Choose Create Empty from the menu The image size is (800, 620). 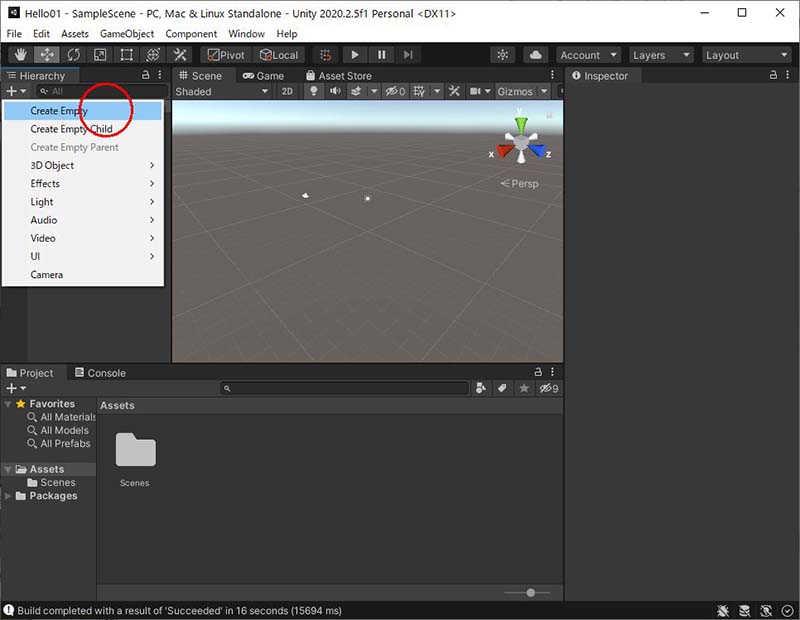83,111
